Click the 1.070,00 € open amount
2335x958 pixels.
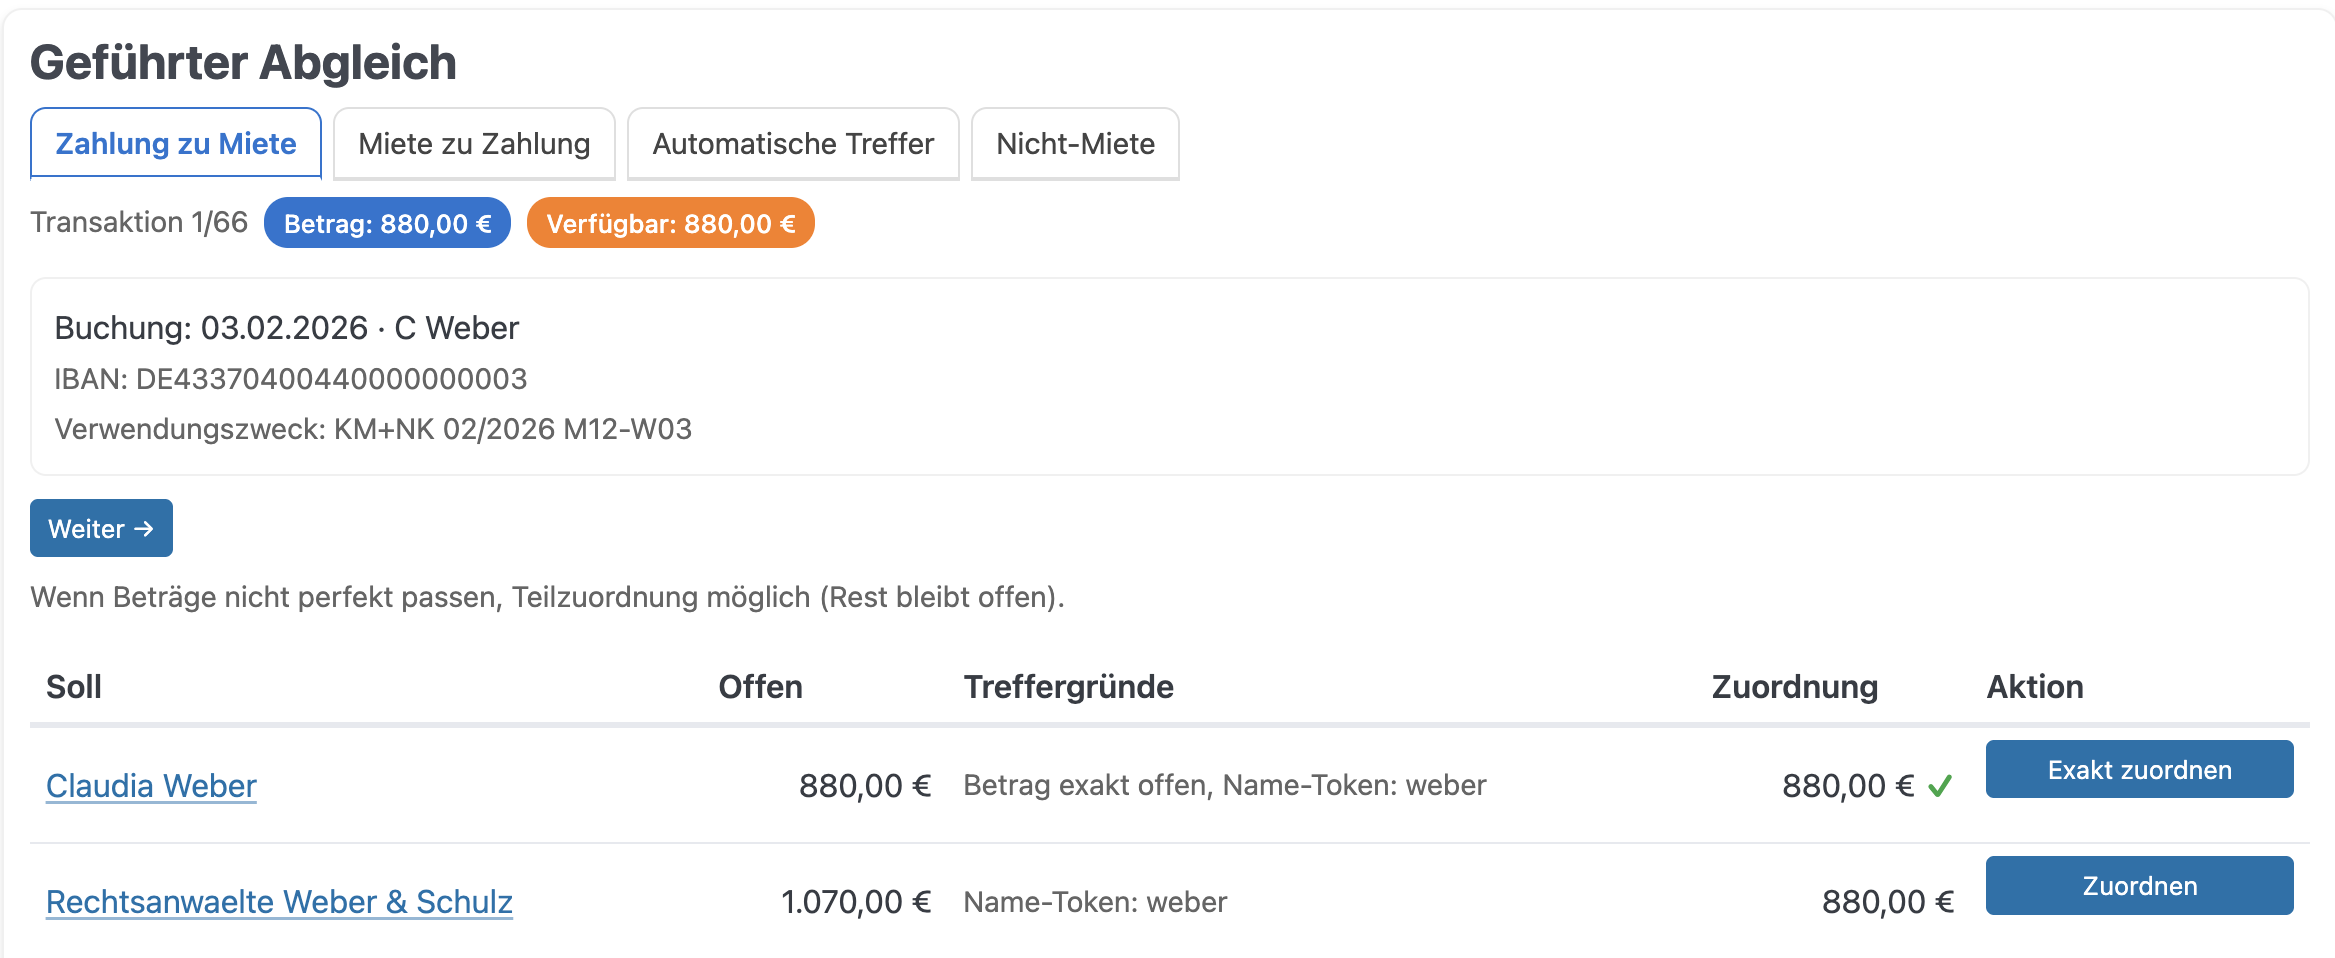[x=855, y=902]
